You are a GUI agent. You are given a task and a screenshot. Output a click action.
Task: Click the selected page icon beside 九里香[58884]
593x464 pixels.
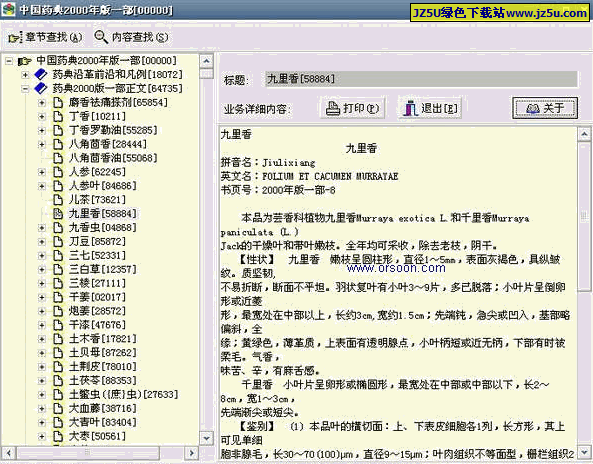pos(58,214)
